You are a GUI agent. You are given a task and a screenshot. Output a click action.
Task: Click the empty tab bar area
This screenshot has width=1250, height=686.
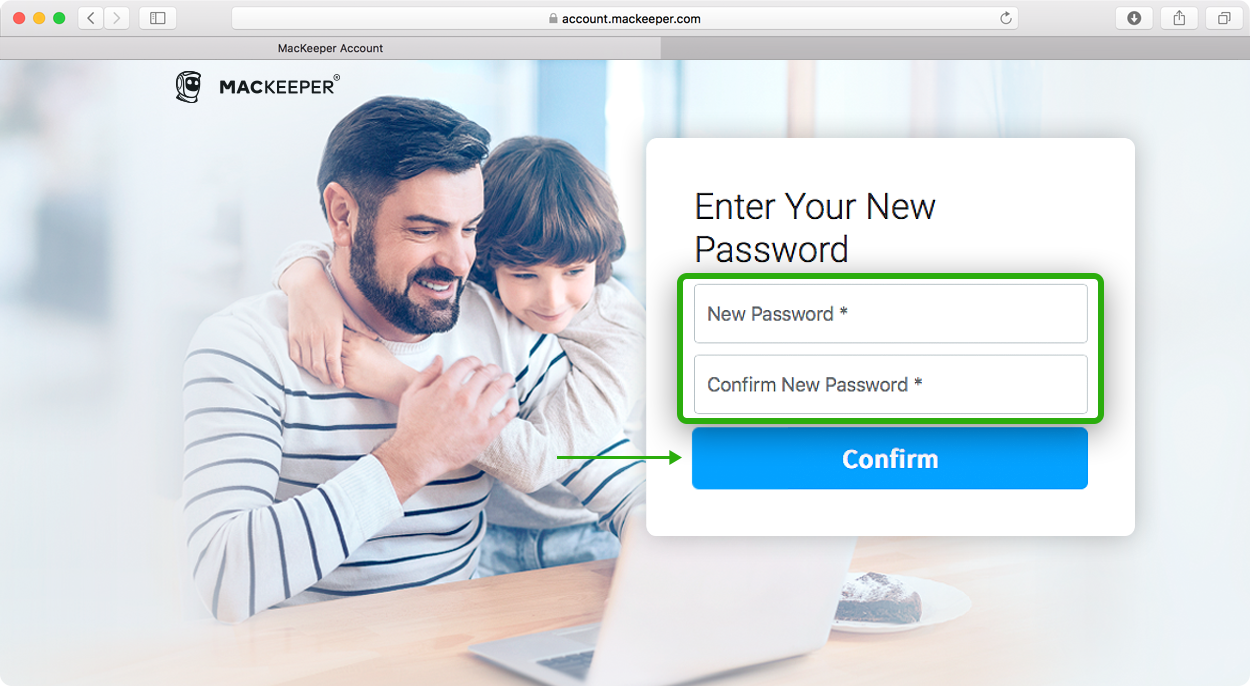(x=955, y=48)
